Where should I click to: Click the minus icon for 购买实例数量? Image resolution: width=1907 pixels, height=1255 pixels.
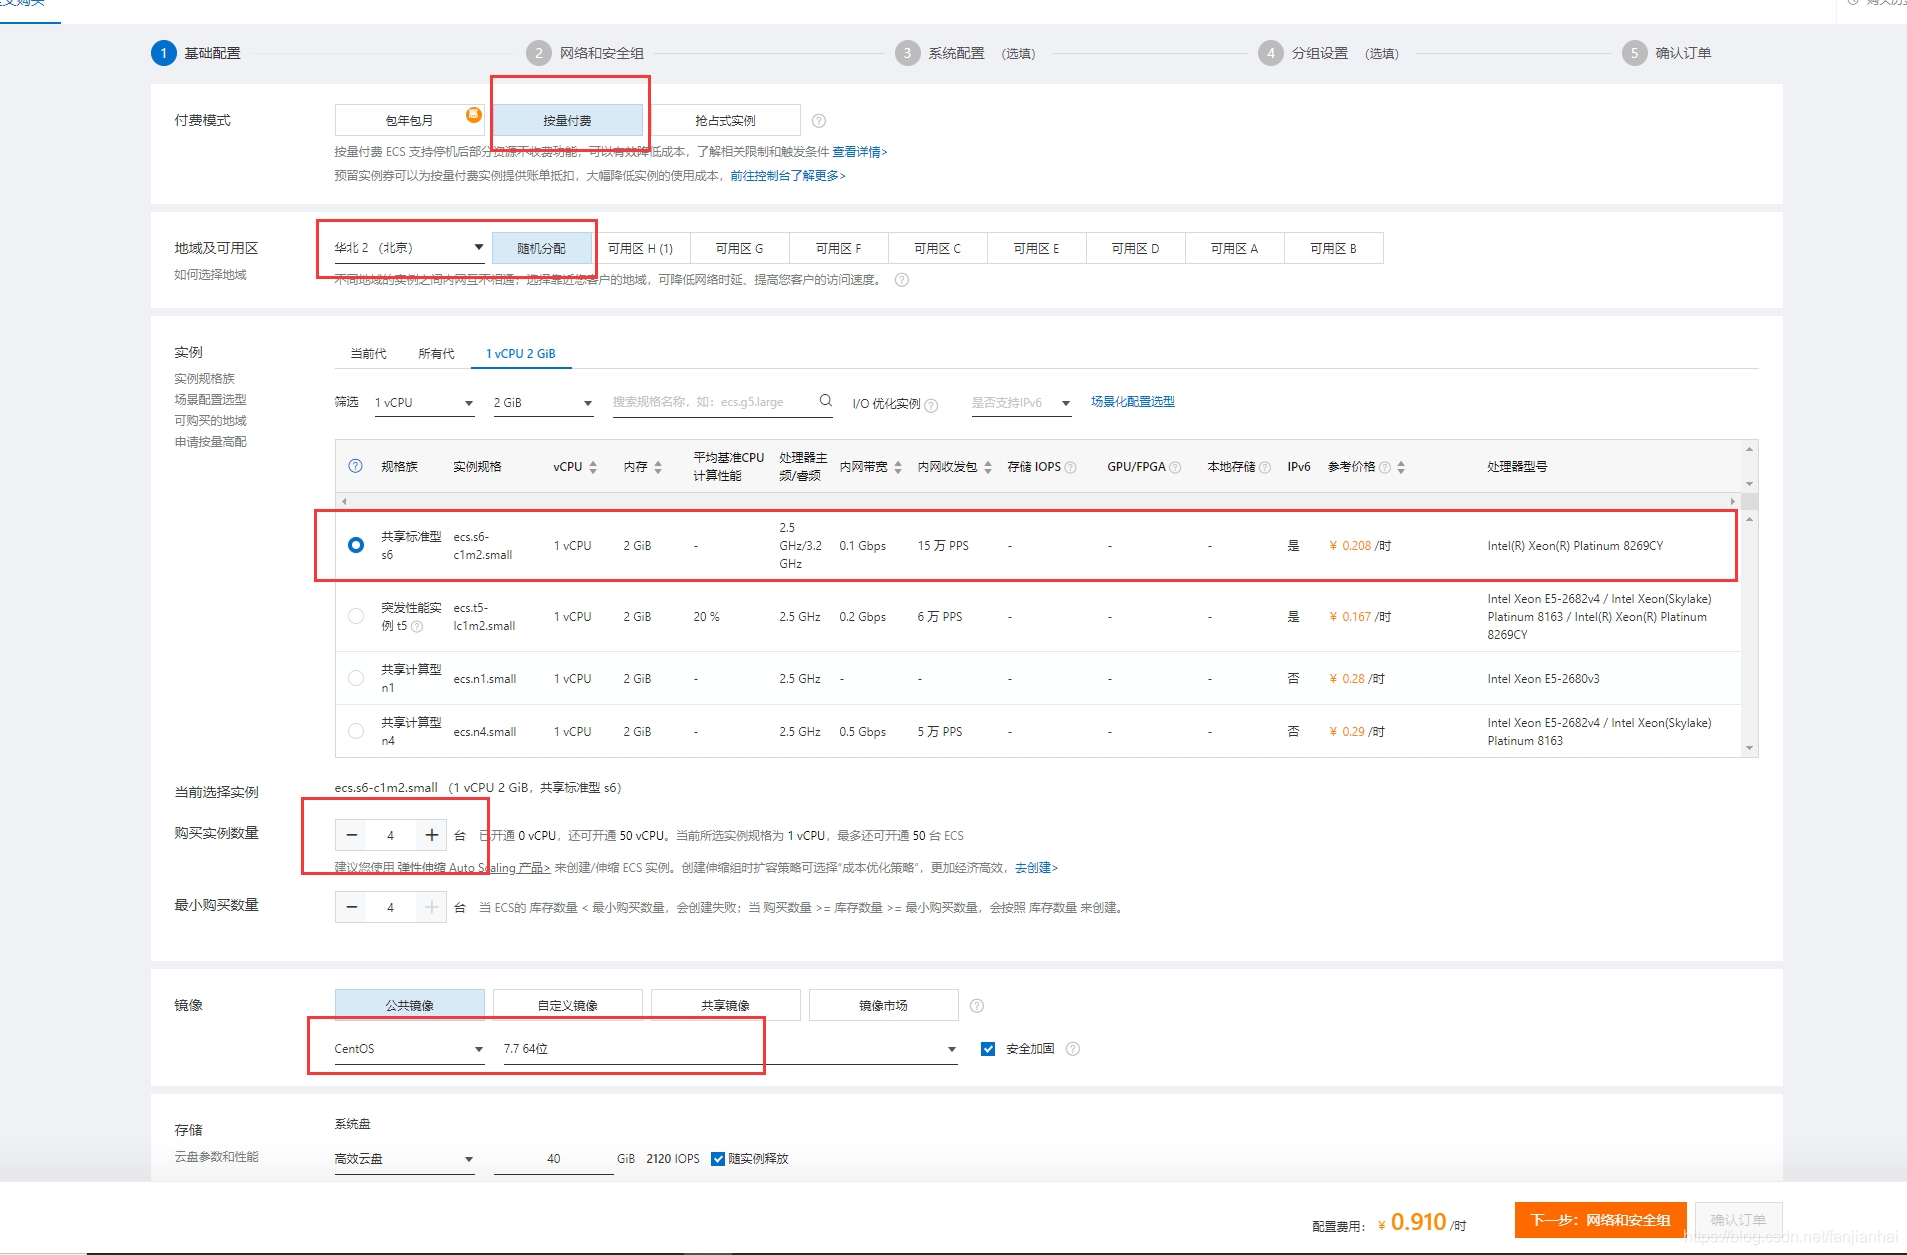click(352, 835)
